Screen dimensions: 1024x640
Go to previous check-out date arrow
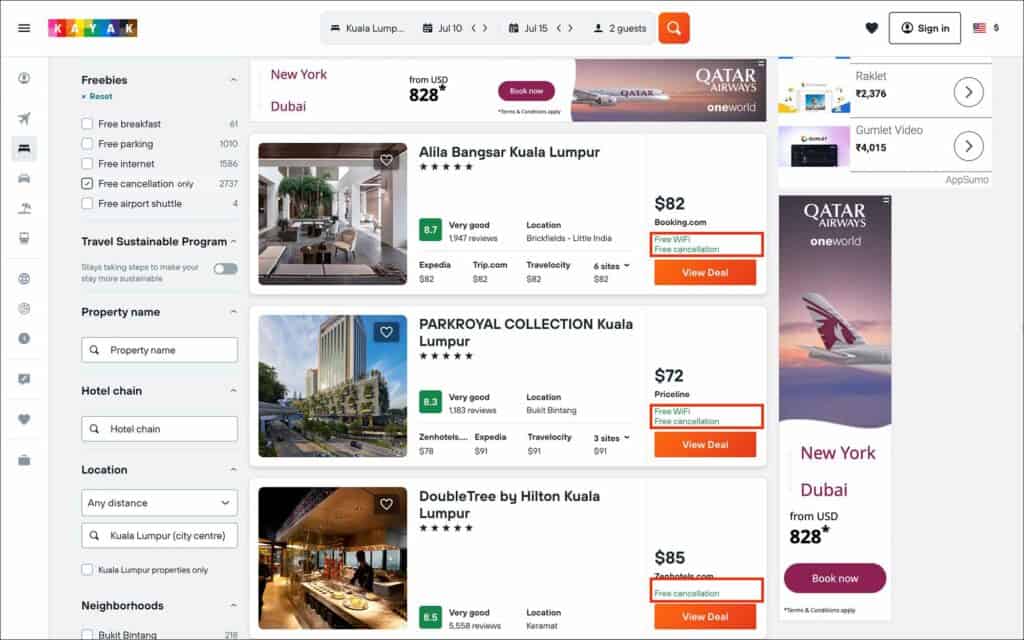point(559,28)
